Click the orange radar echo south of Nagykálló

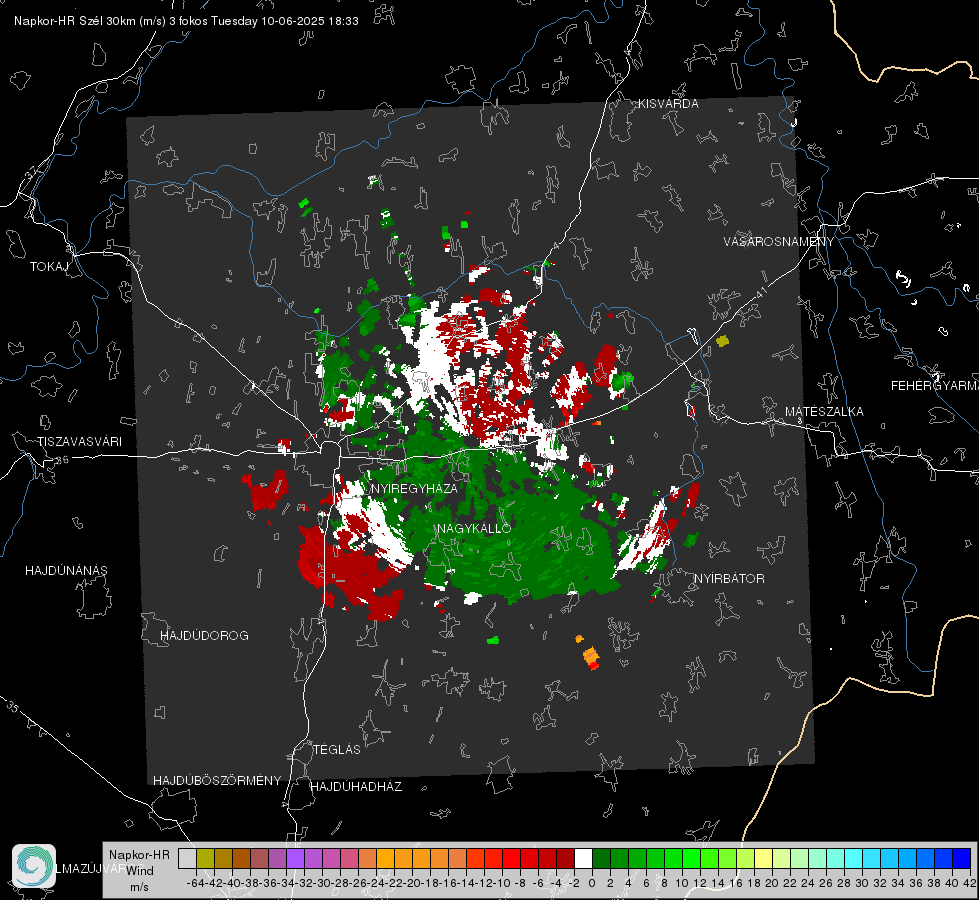(x=591, y=658)
